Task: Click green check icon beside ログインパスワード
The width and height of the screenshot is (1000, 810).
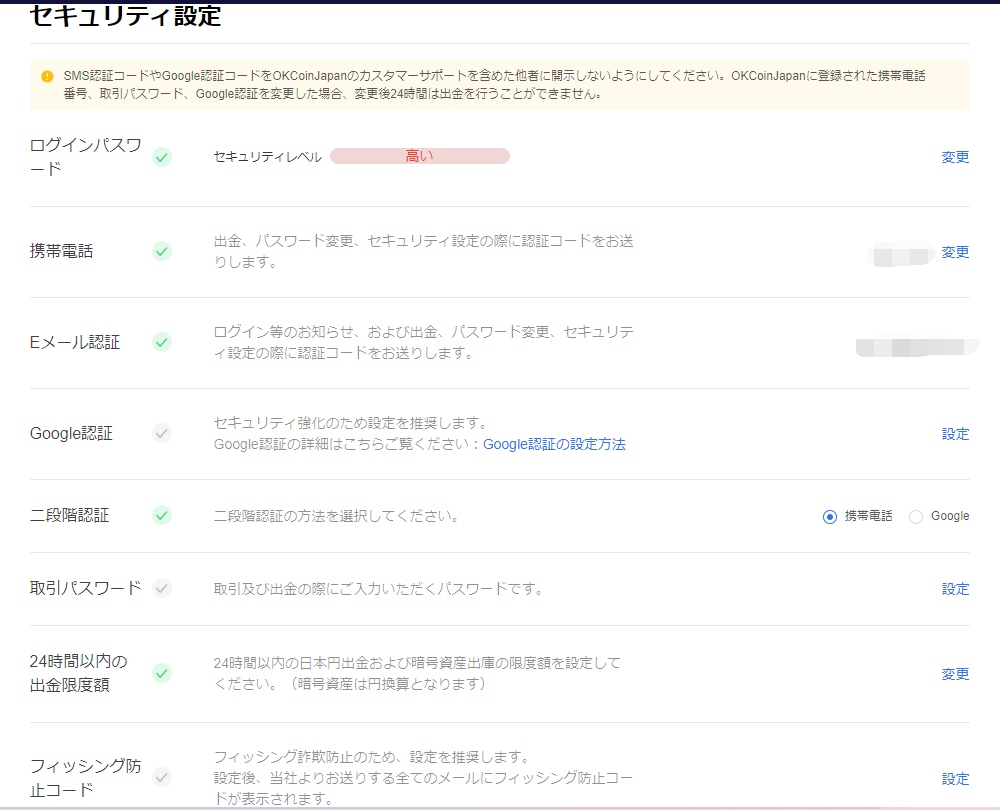Action: [x=162, y=157]
